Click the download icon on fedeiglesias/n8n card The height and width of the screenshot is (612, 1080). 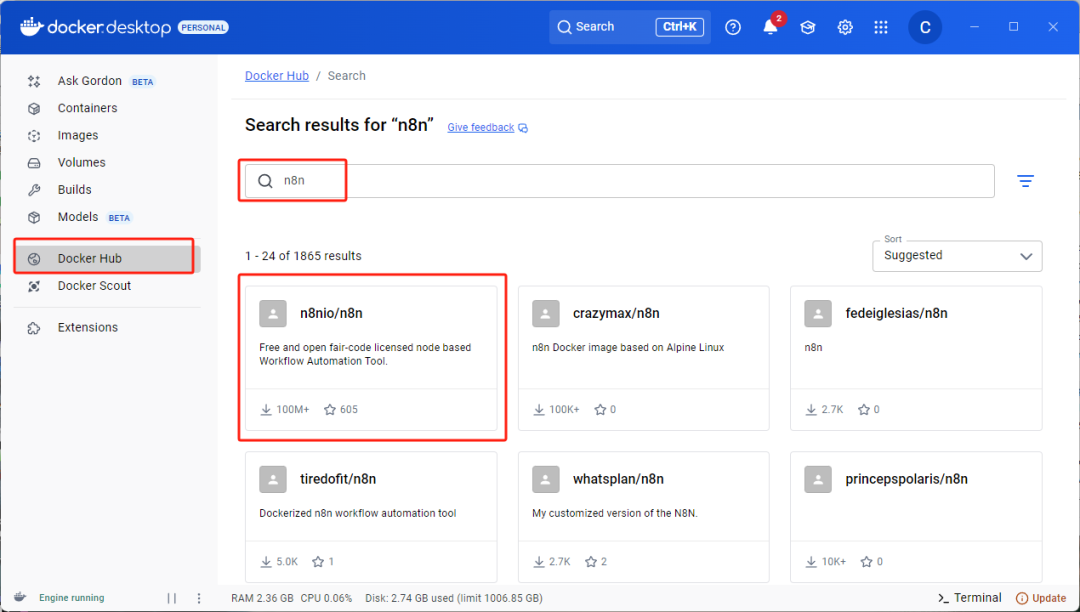pos(811,410)
